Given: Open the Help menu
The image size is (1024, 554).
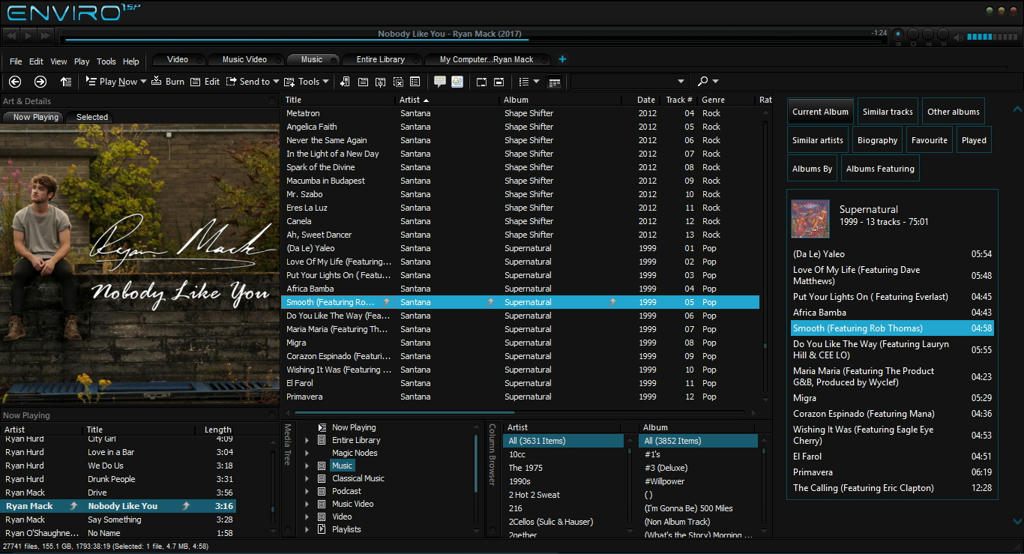Looking at the screenshot, I should click(x=131, y=61).
